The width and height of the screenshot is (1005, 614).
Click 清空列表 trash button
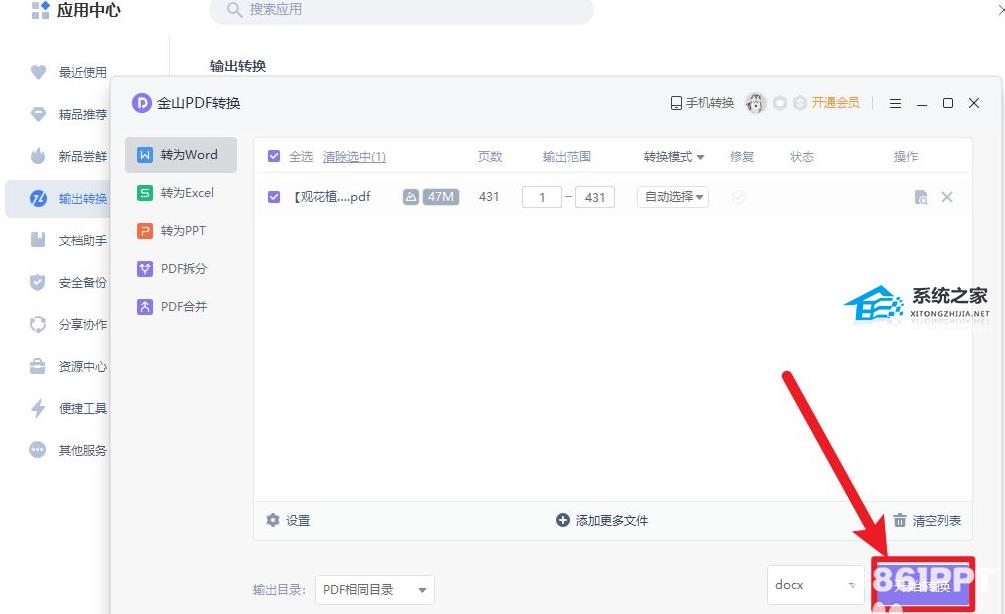[927, 520]
